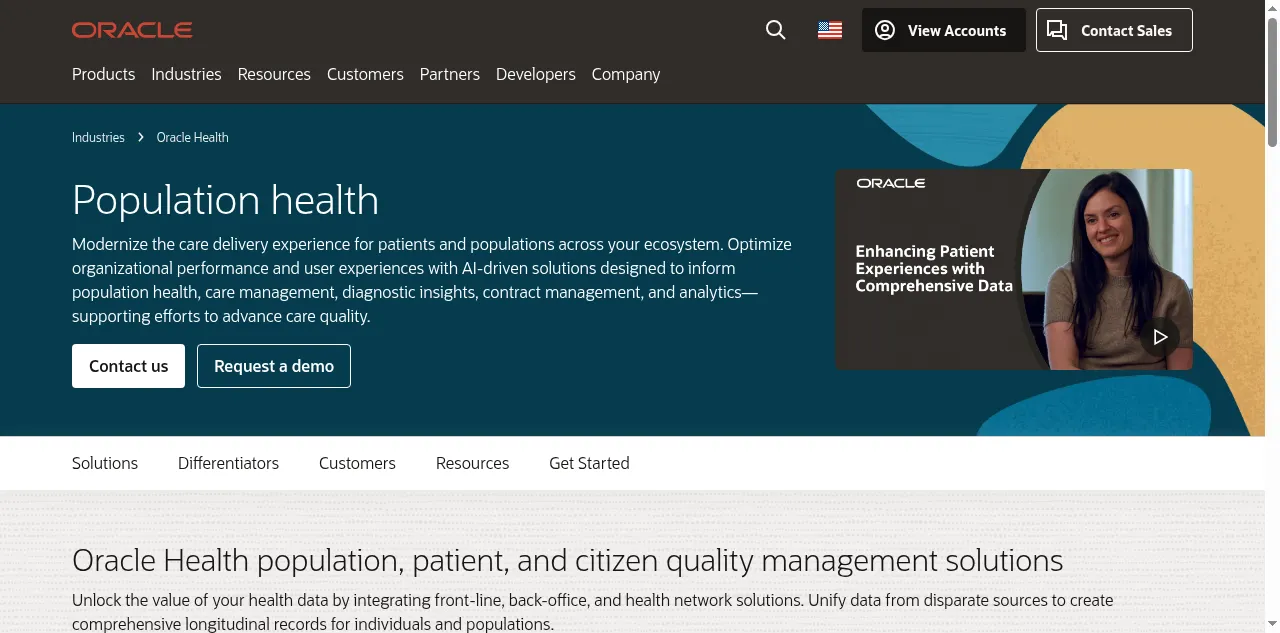The image size is (1280, 633).
Task: Click the scrollbar down arrow
Action: [x=1272, y=625]
